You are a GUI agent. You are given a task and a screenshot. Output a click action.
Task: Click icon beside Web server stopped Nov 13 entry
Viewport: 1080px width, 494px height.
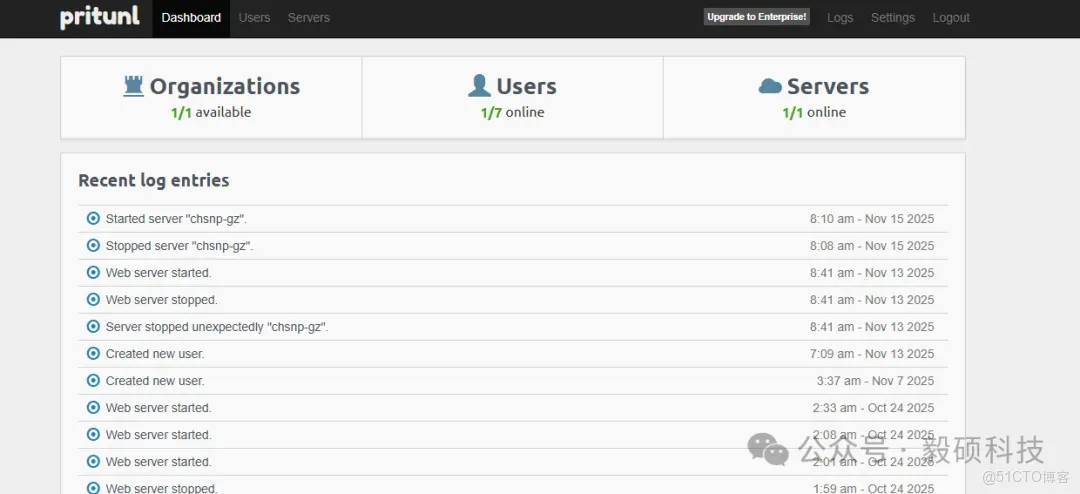[94, 300]
